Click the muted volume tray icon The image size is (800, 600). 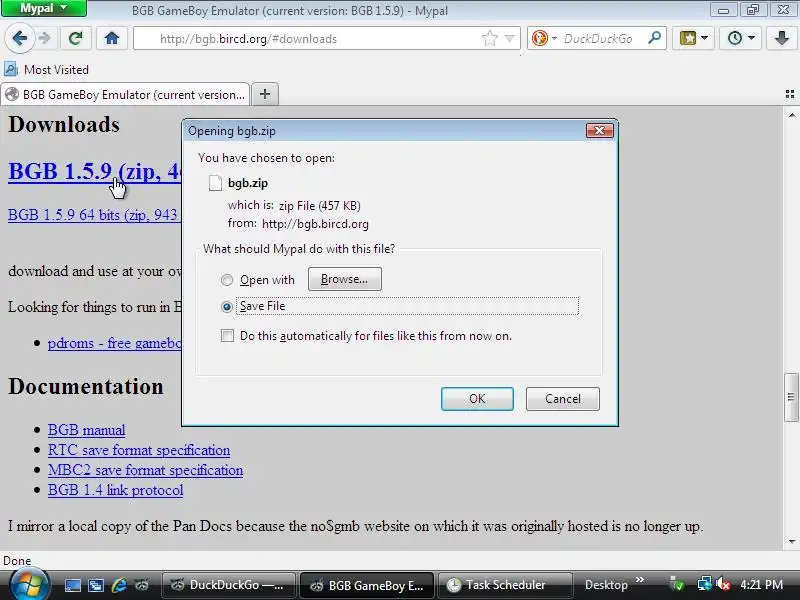(x=723, y=584)
